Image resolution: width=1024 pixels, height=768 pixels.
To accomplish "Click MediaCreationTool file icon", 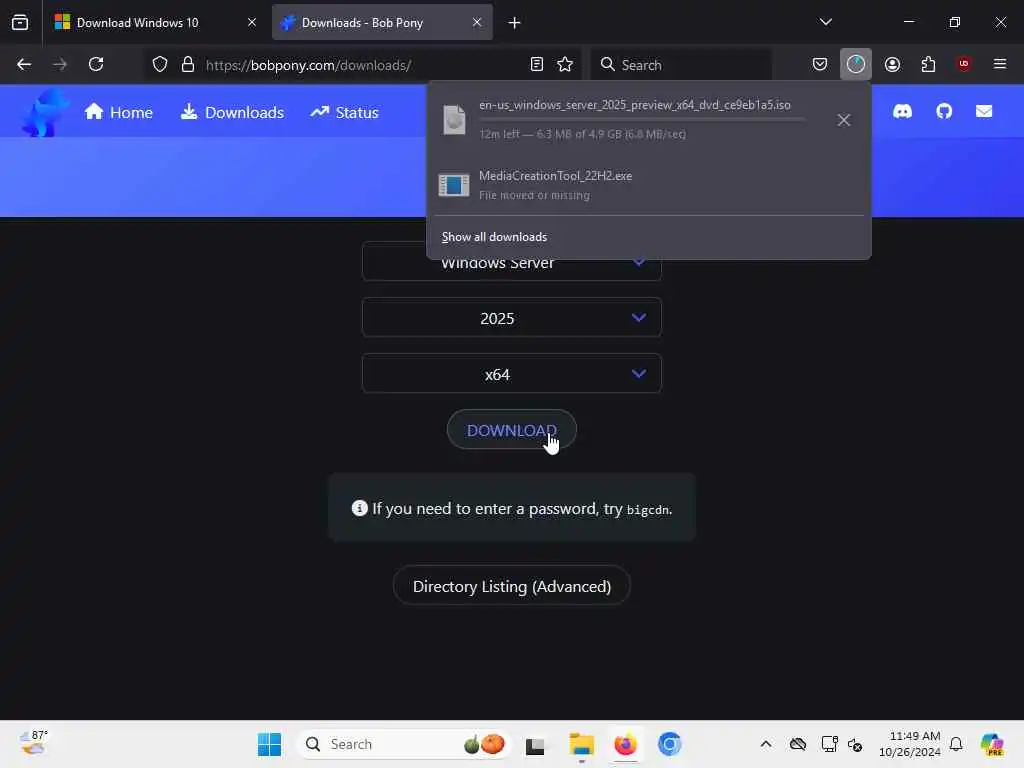I will click(454, 185).
